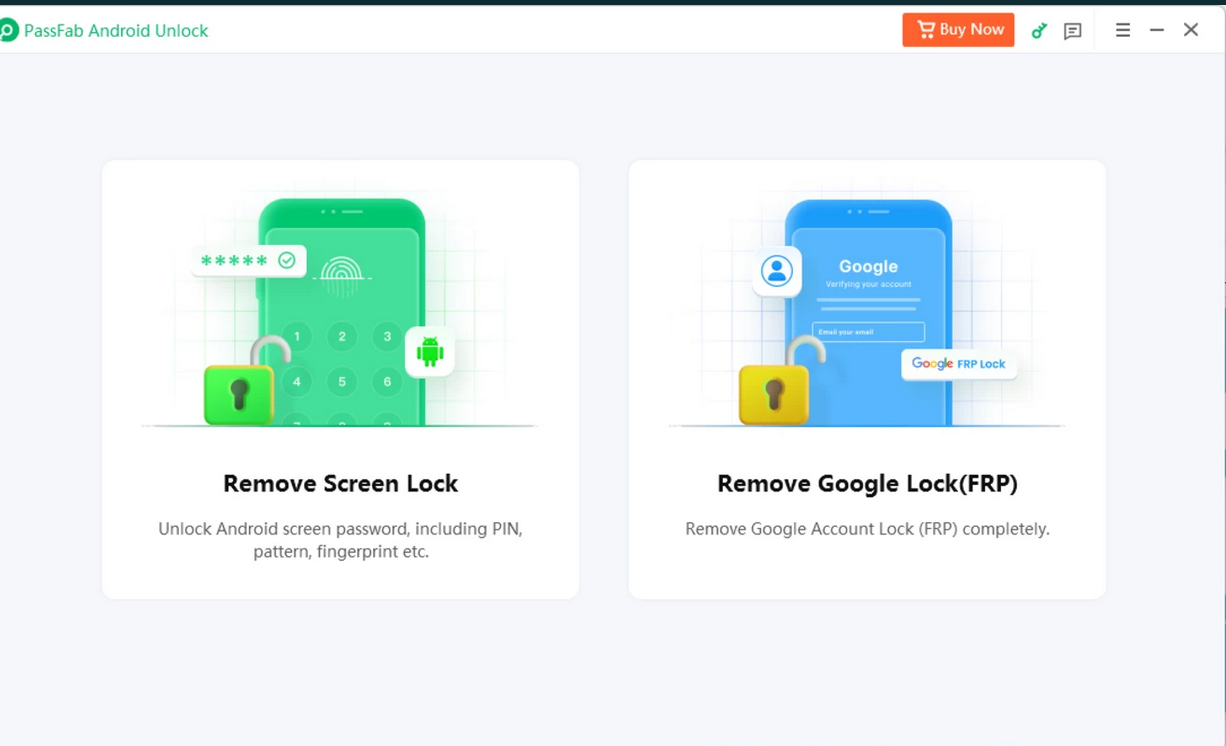Click the Email field on blue phone
Screen dimensions: 1226x746
(x=868, y=332)
